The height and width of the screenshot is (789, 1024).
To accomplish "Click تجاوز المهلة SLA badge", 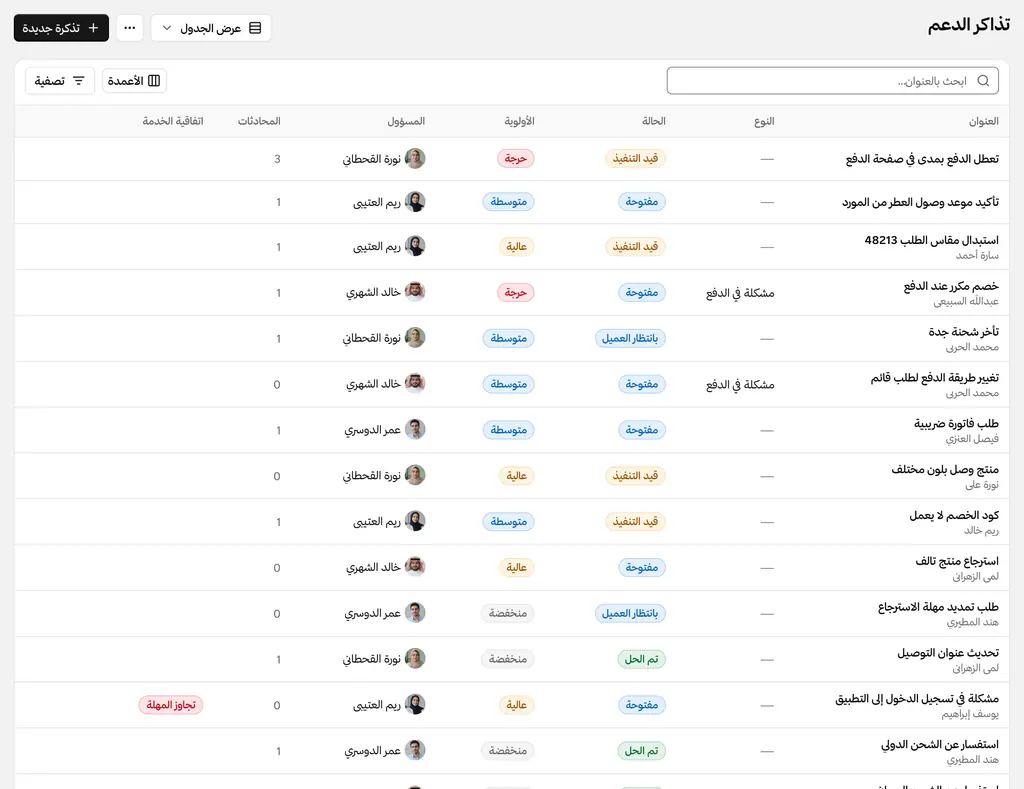I will [x=171, y=705].
